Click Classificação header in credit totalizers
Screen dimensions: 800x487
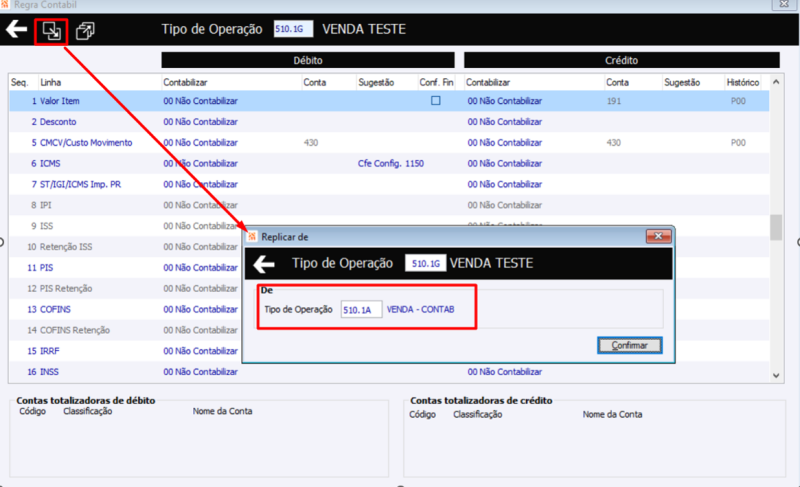point(478,415)
